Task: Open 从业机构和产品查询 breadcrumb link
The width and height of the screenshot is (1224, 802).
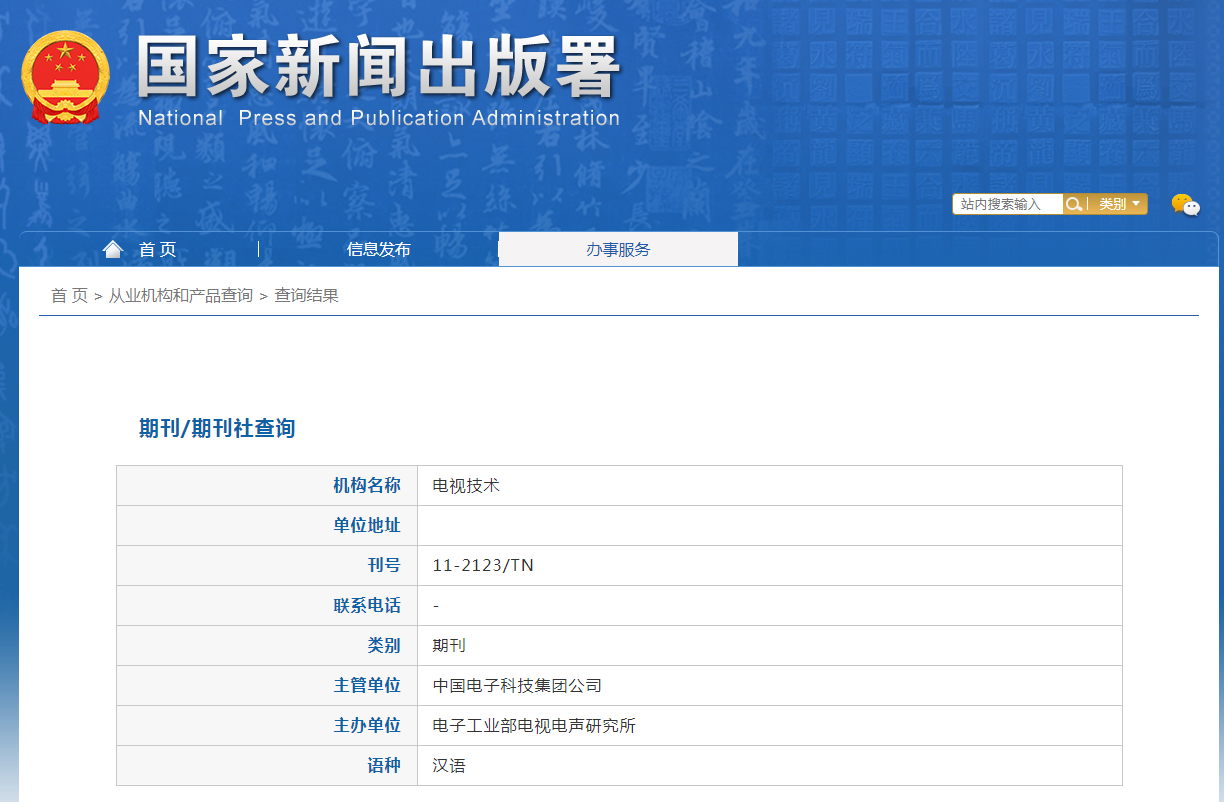Action: tap(181, 296)
